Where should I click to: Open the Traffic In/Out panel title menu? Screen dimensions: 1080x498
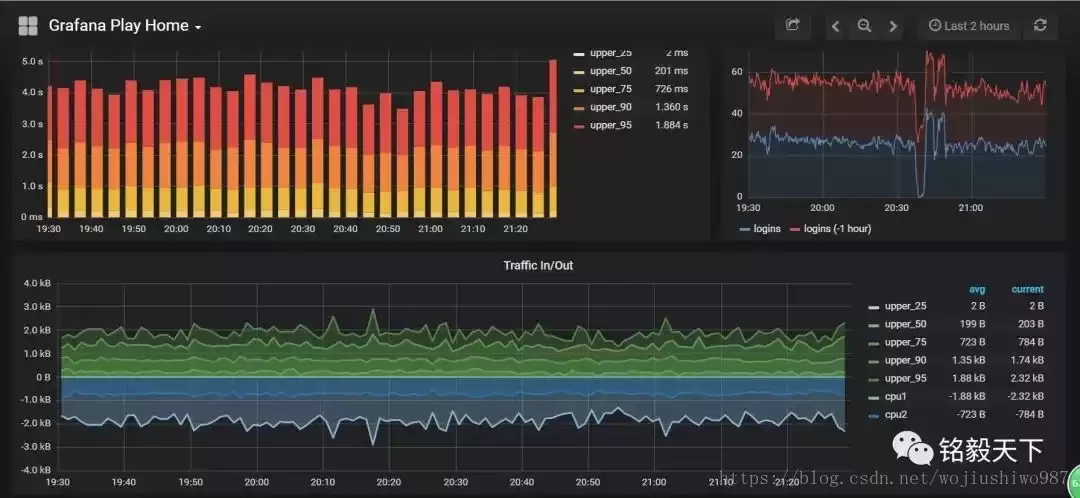click(x=538, y=265)
